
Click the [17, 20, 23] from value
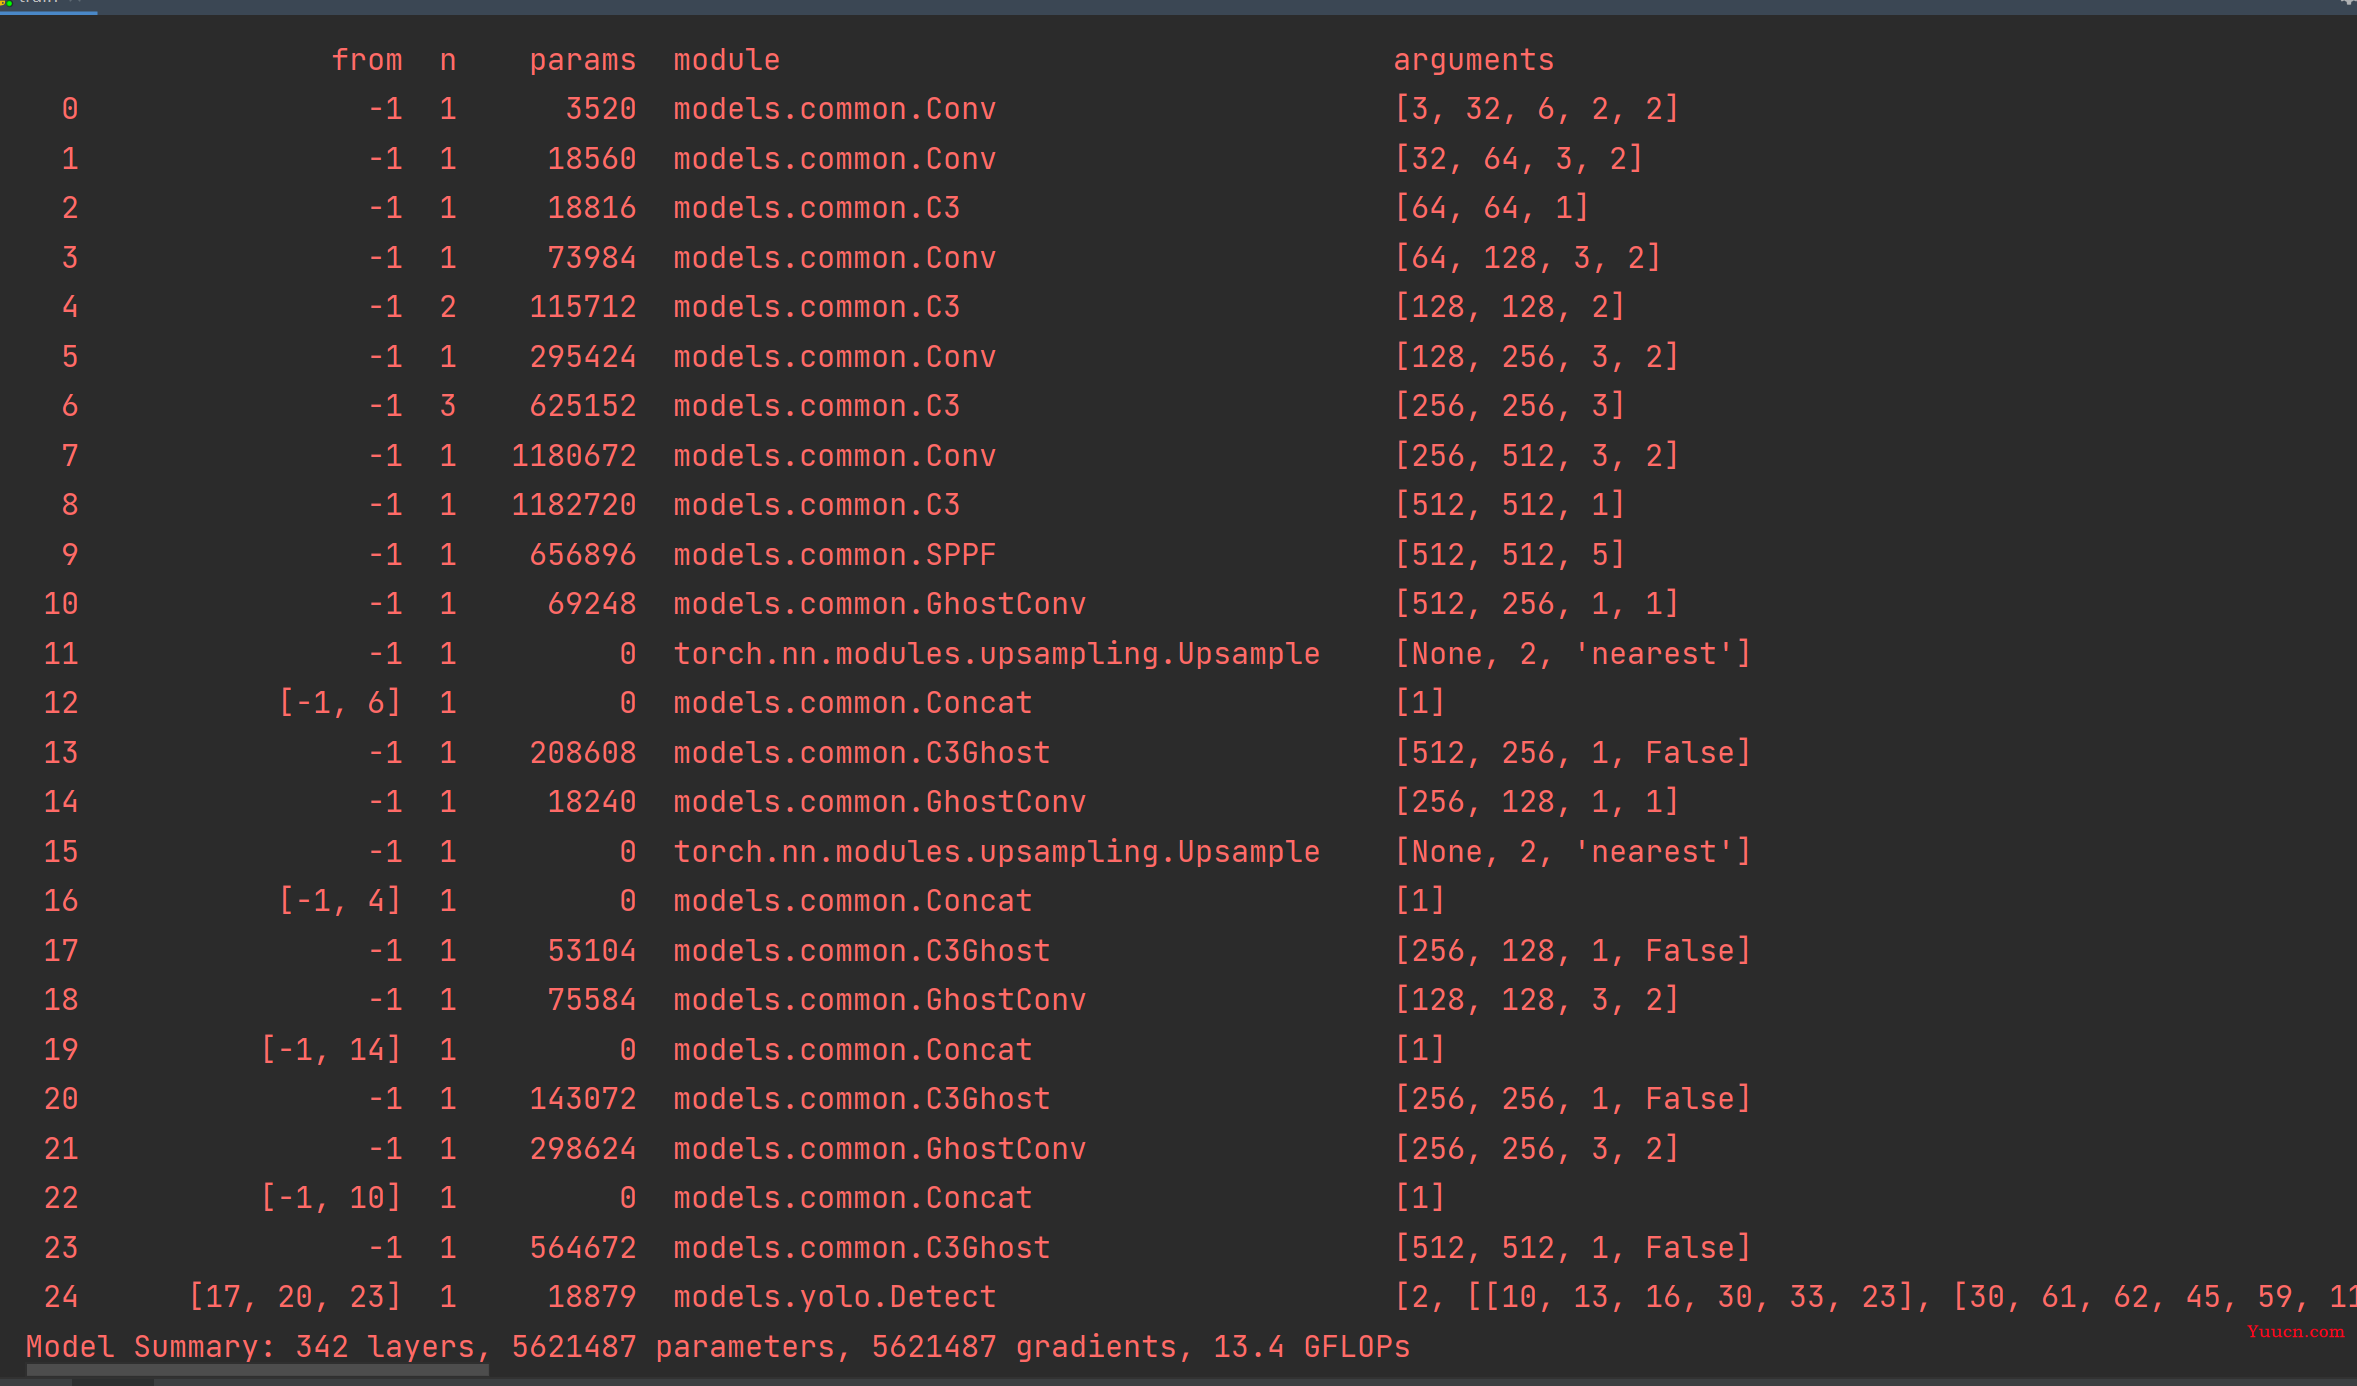point(295,1297)
